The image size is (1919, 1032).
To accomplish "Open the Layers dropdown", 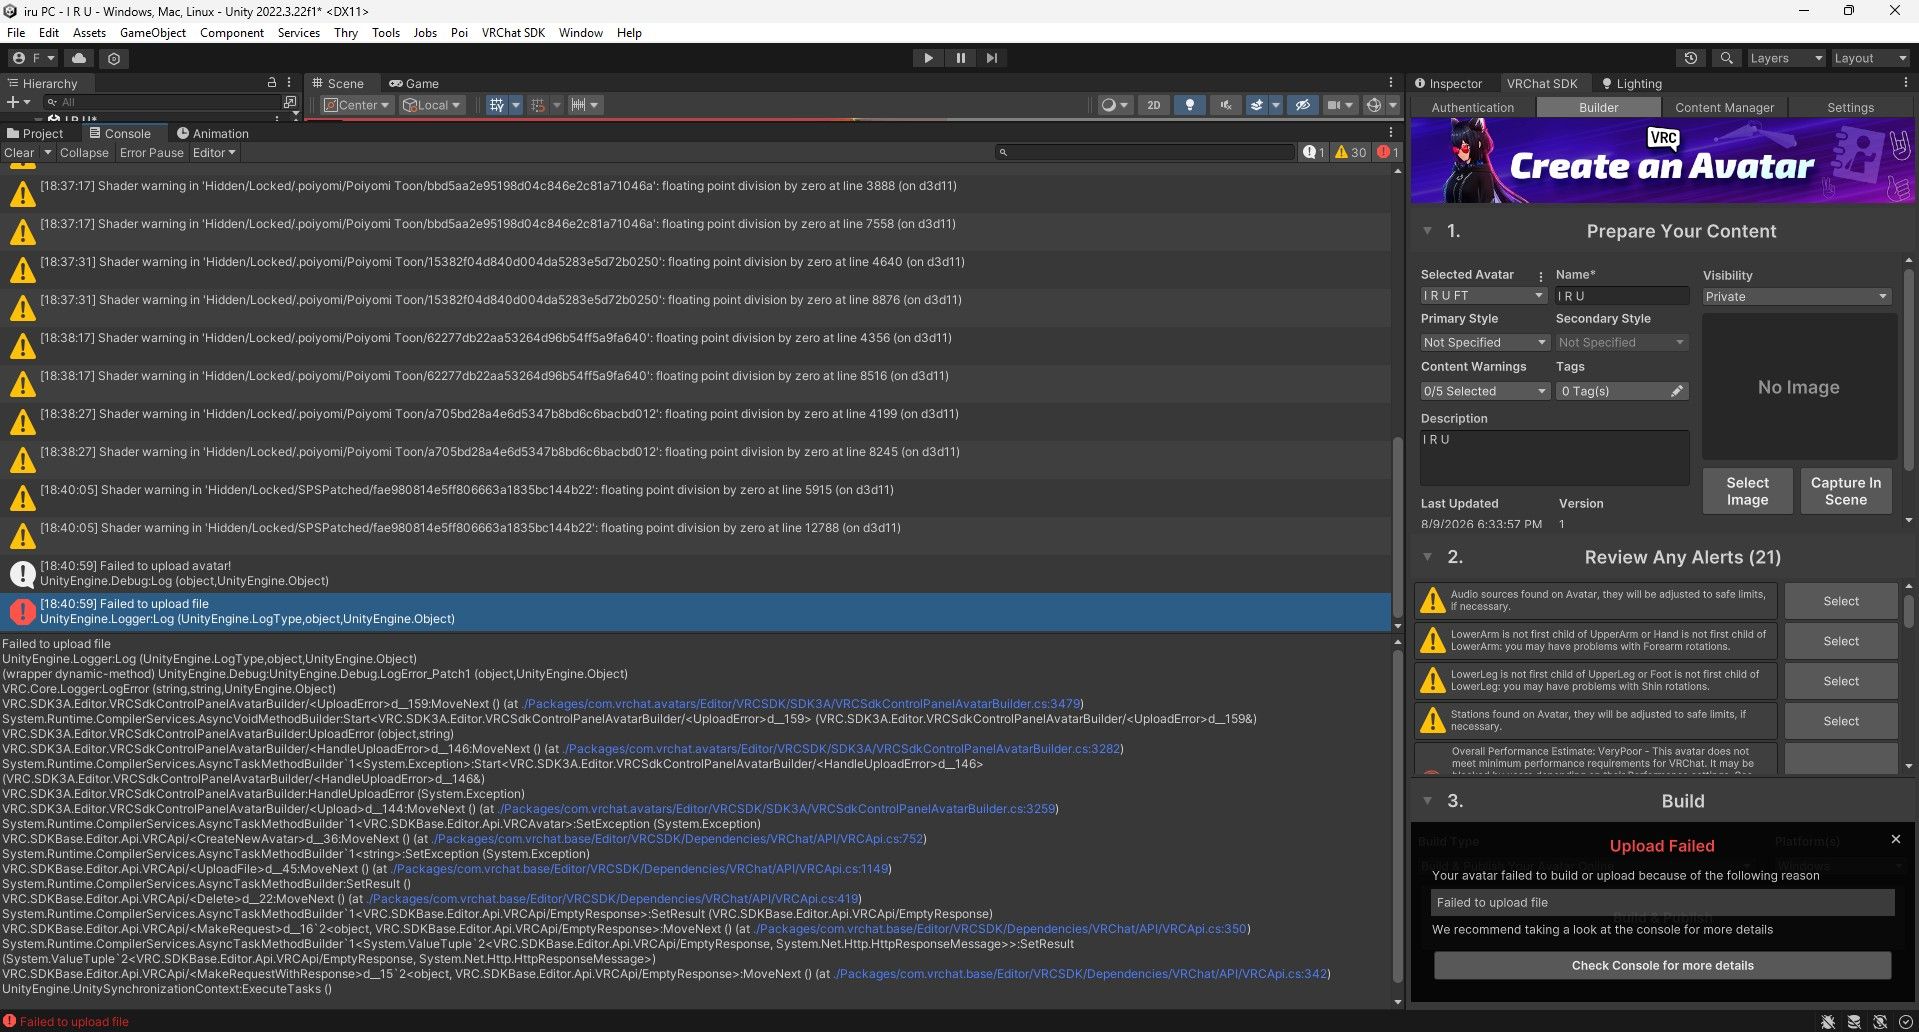I will point(1785,58).
